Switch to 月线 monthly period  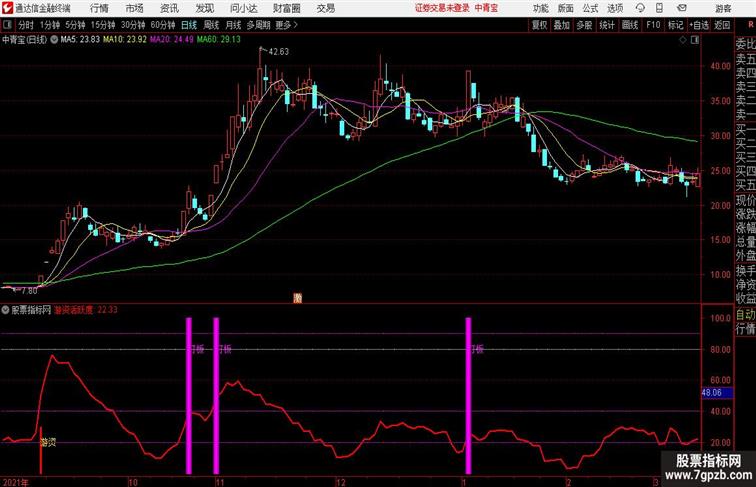click(x=233, y=25)
